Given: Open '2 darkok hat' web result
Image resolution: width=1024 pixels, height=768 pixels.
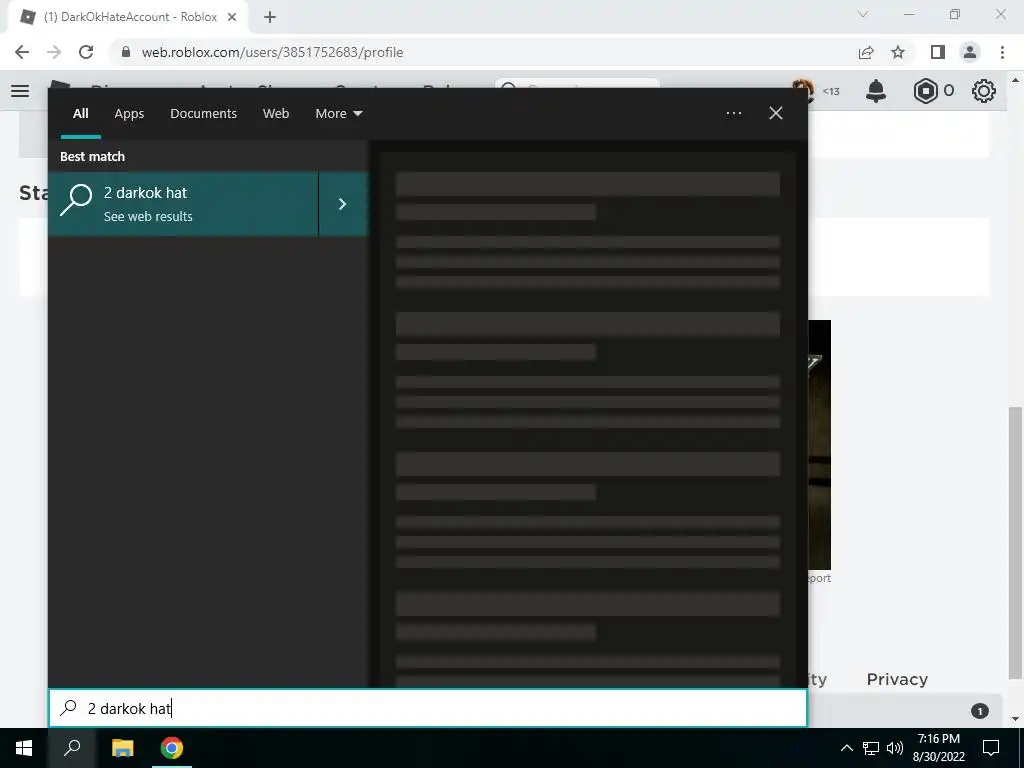Looking at the screenshot, I should point(183,204).
